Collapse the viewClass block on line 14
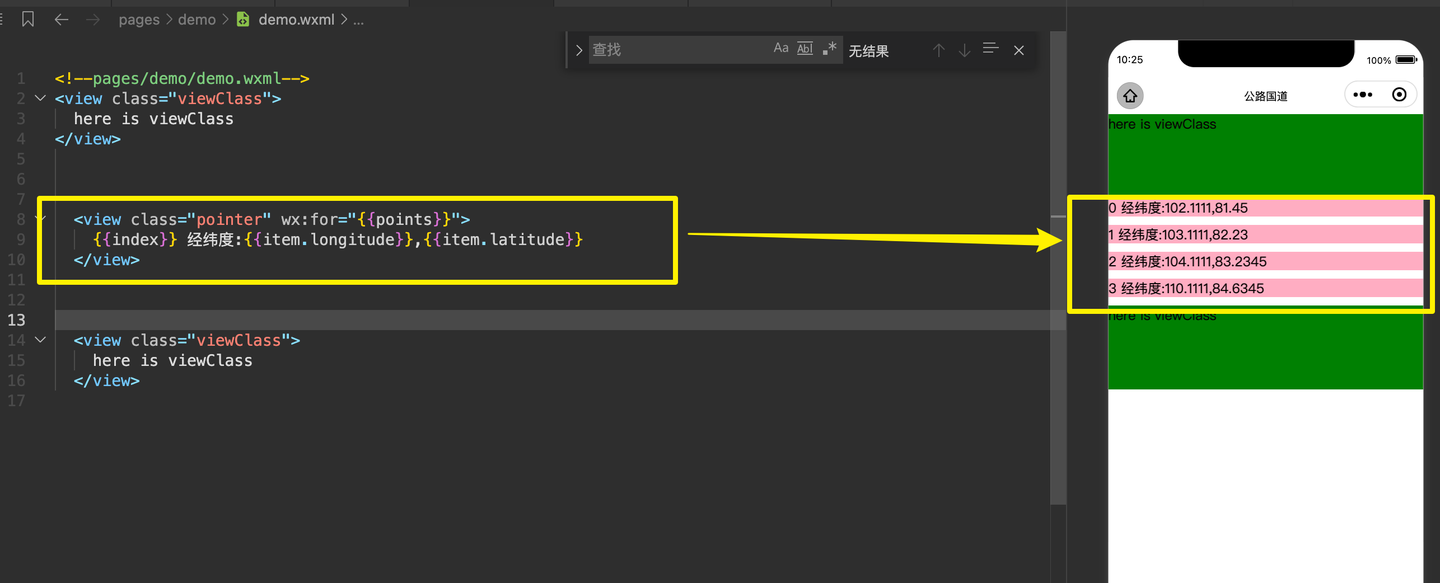1440x583 pixels. coord(40,340)
